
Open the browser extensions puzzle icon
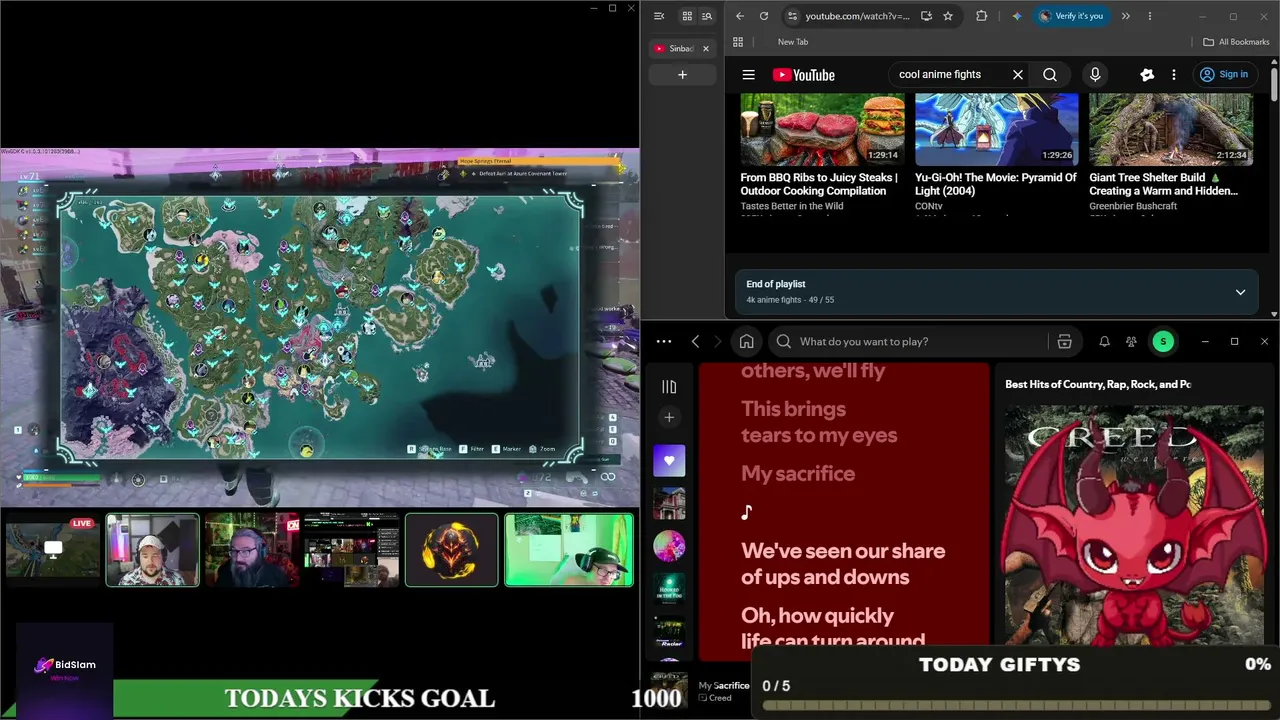[981, 16]
